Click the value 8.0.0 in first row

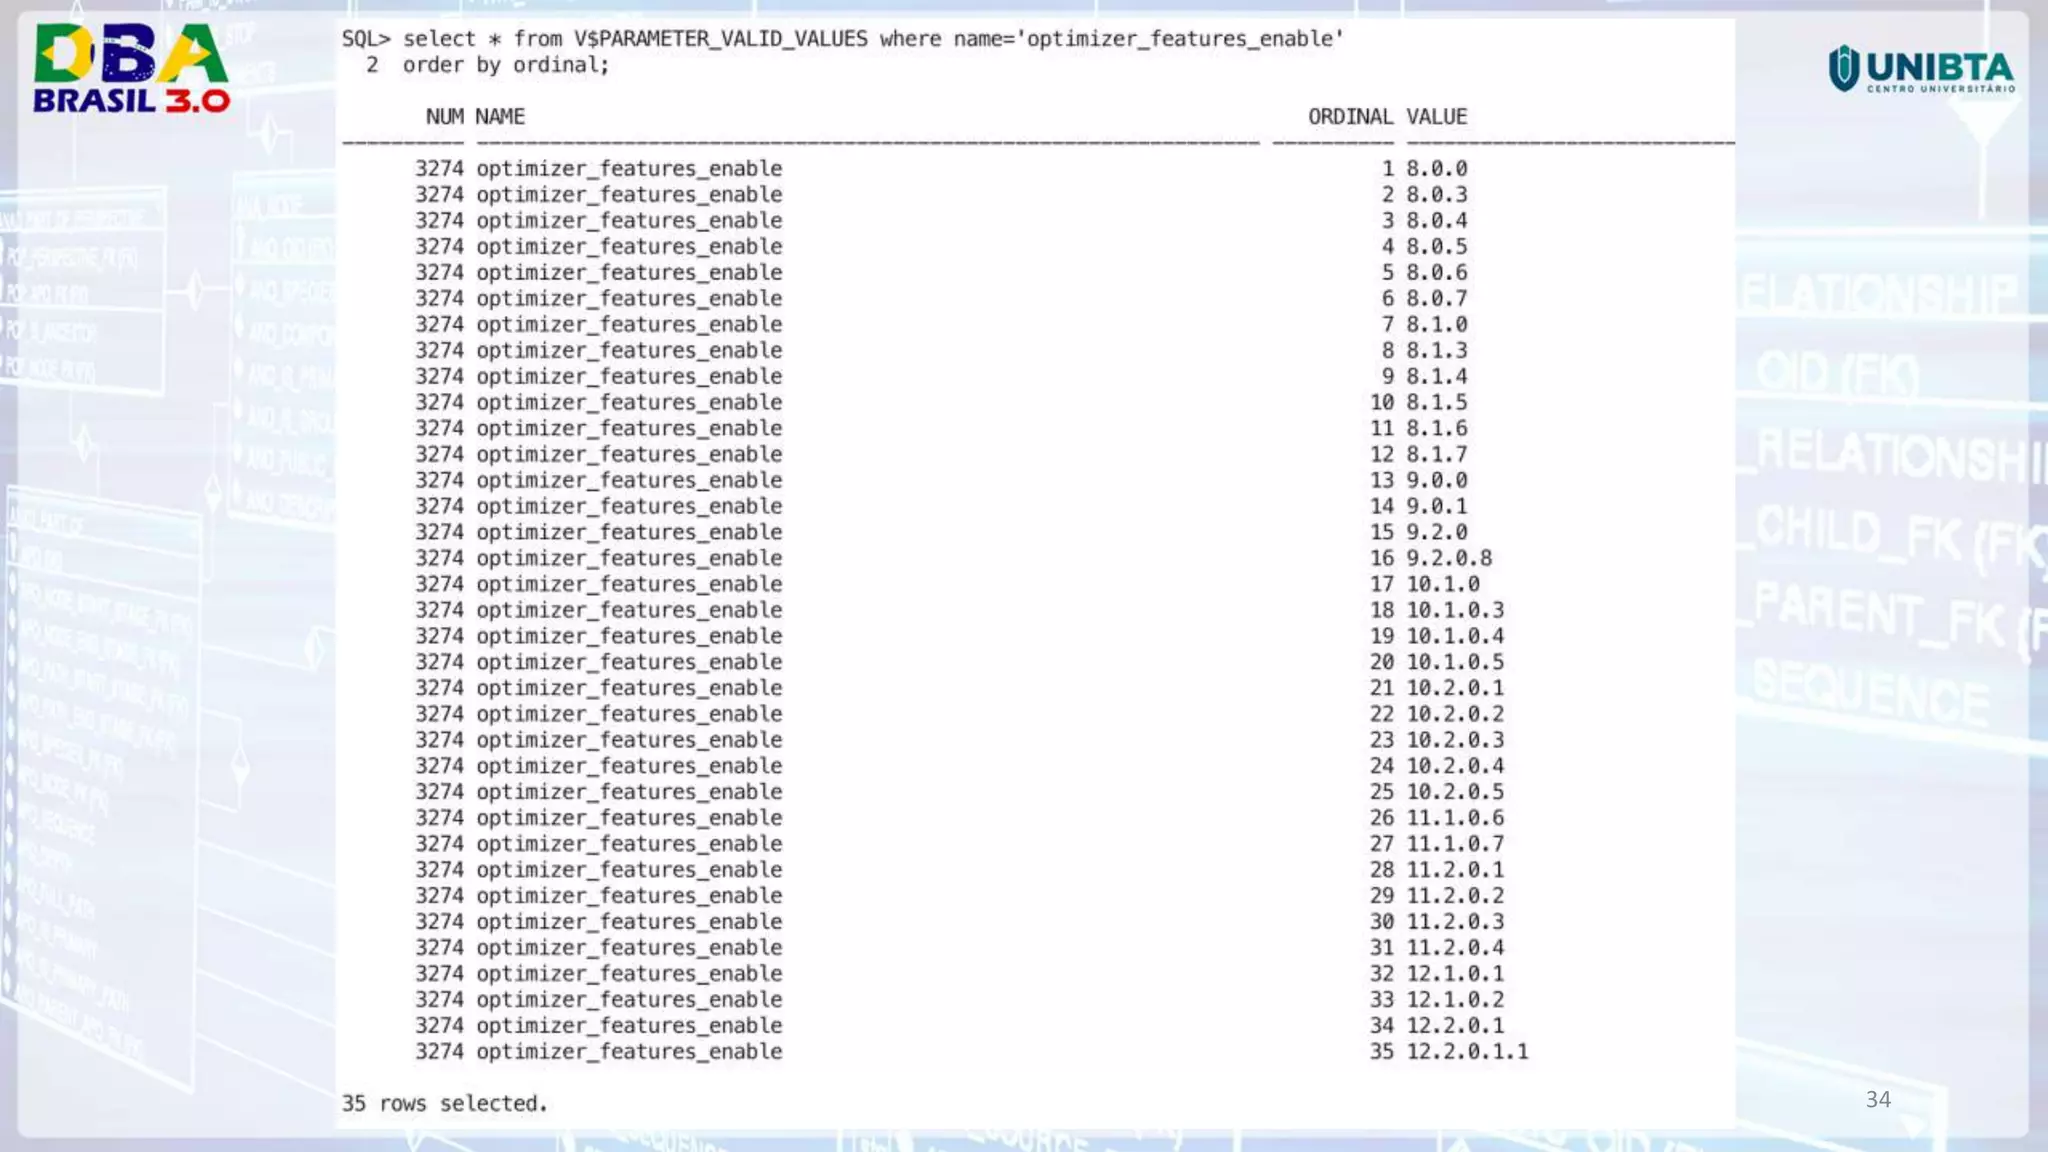click(x=1436, y=168)
